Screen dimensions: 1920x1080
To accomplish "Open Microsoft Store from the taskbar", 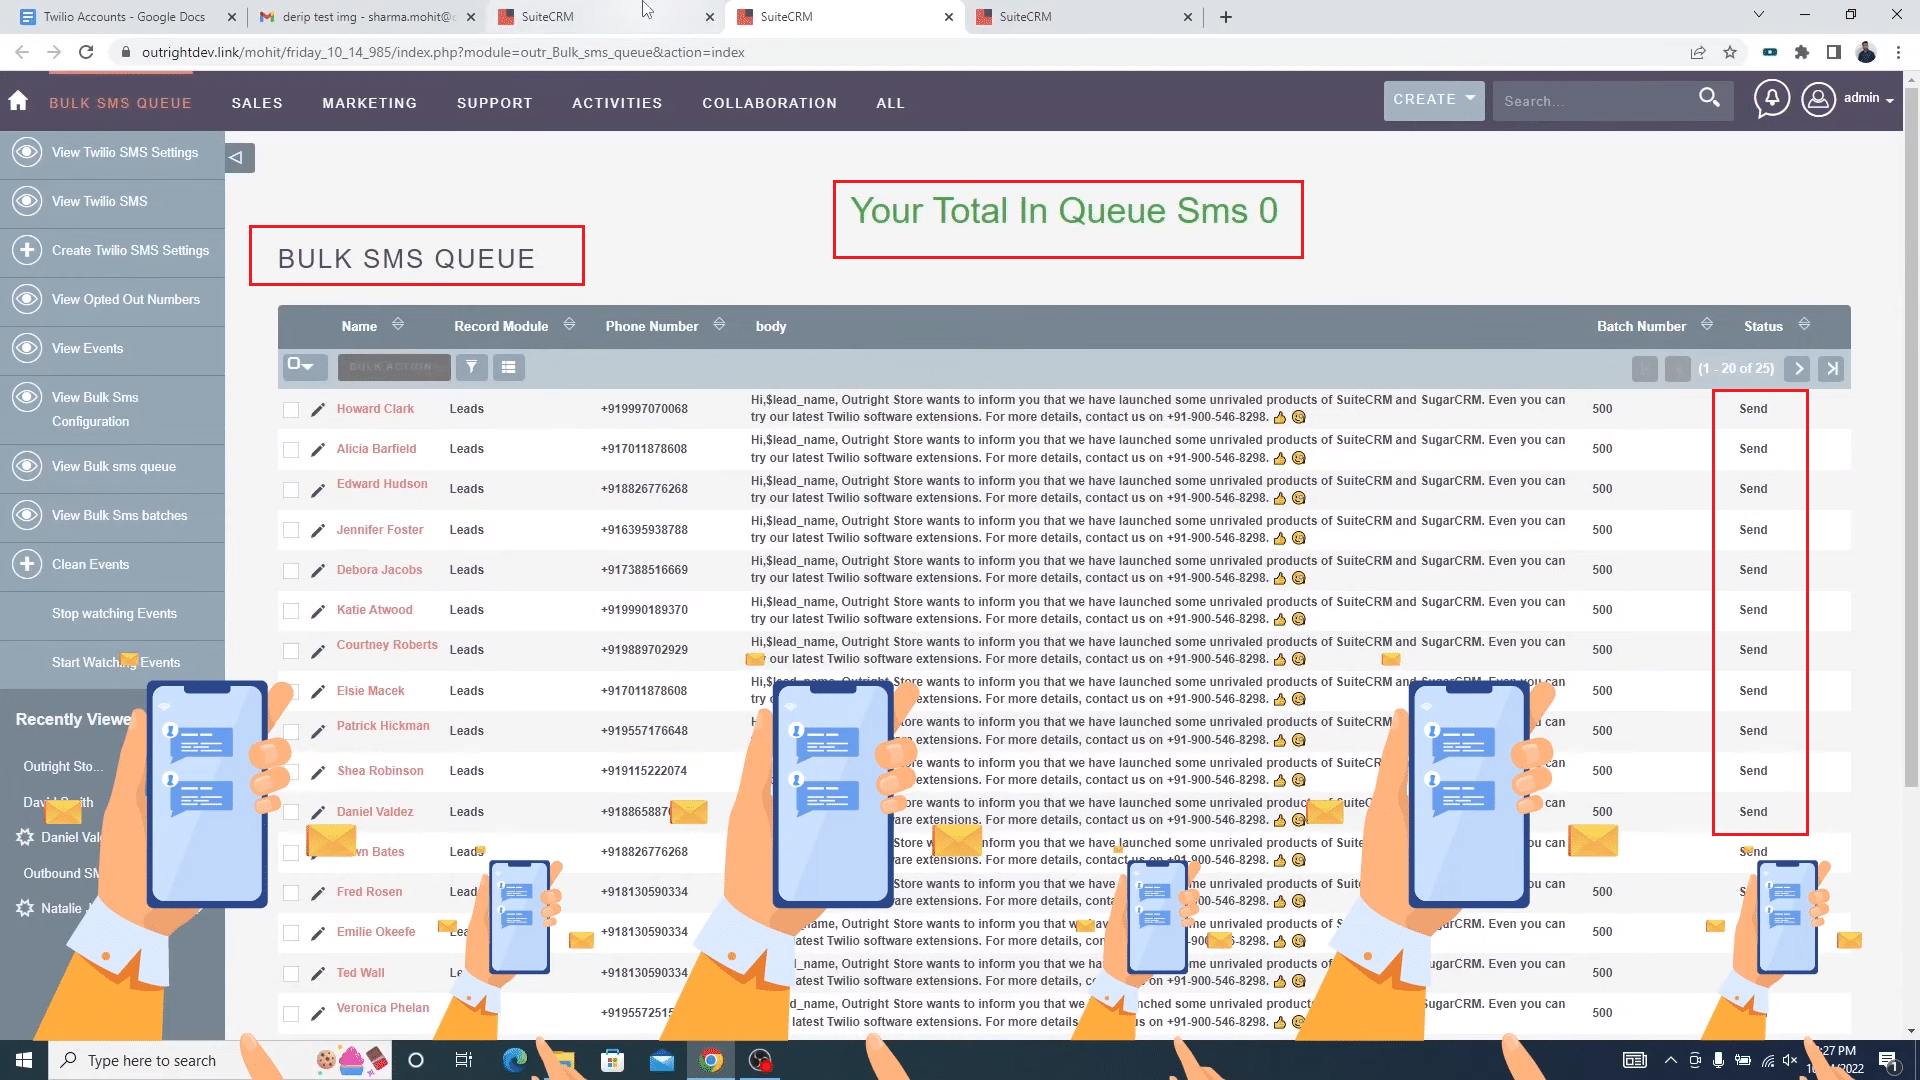I will click(612, 1060).
